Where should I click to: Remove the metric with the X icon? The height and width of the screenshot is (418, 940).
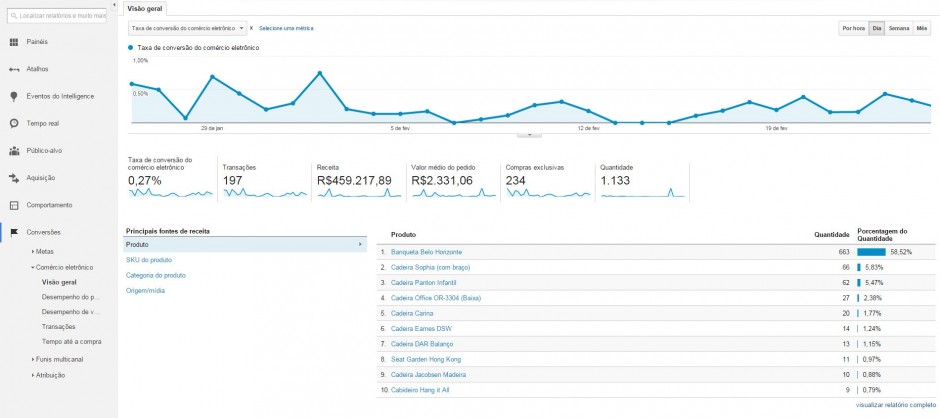point(251,28)
